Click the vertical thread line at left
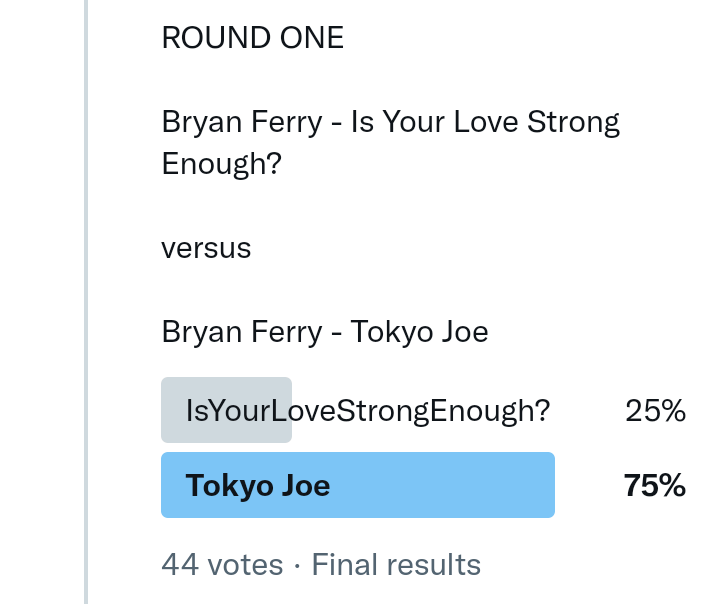 pos(86,300)
